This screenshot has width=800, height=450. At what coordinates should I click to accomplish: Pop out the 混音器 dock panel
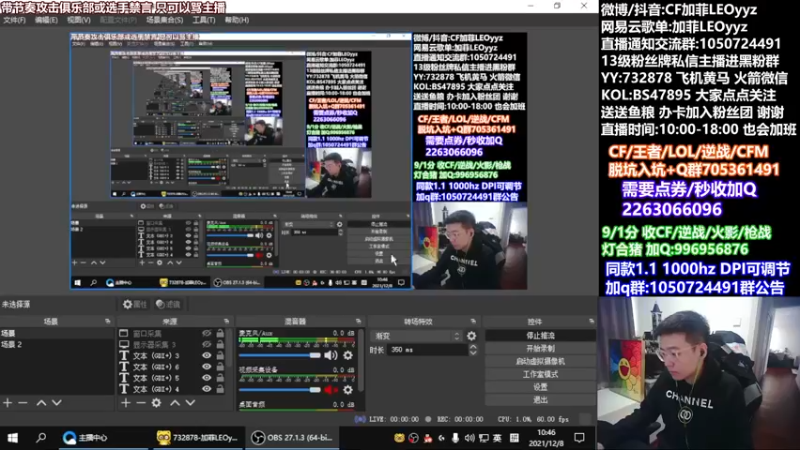(358, 321)
